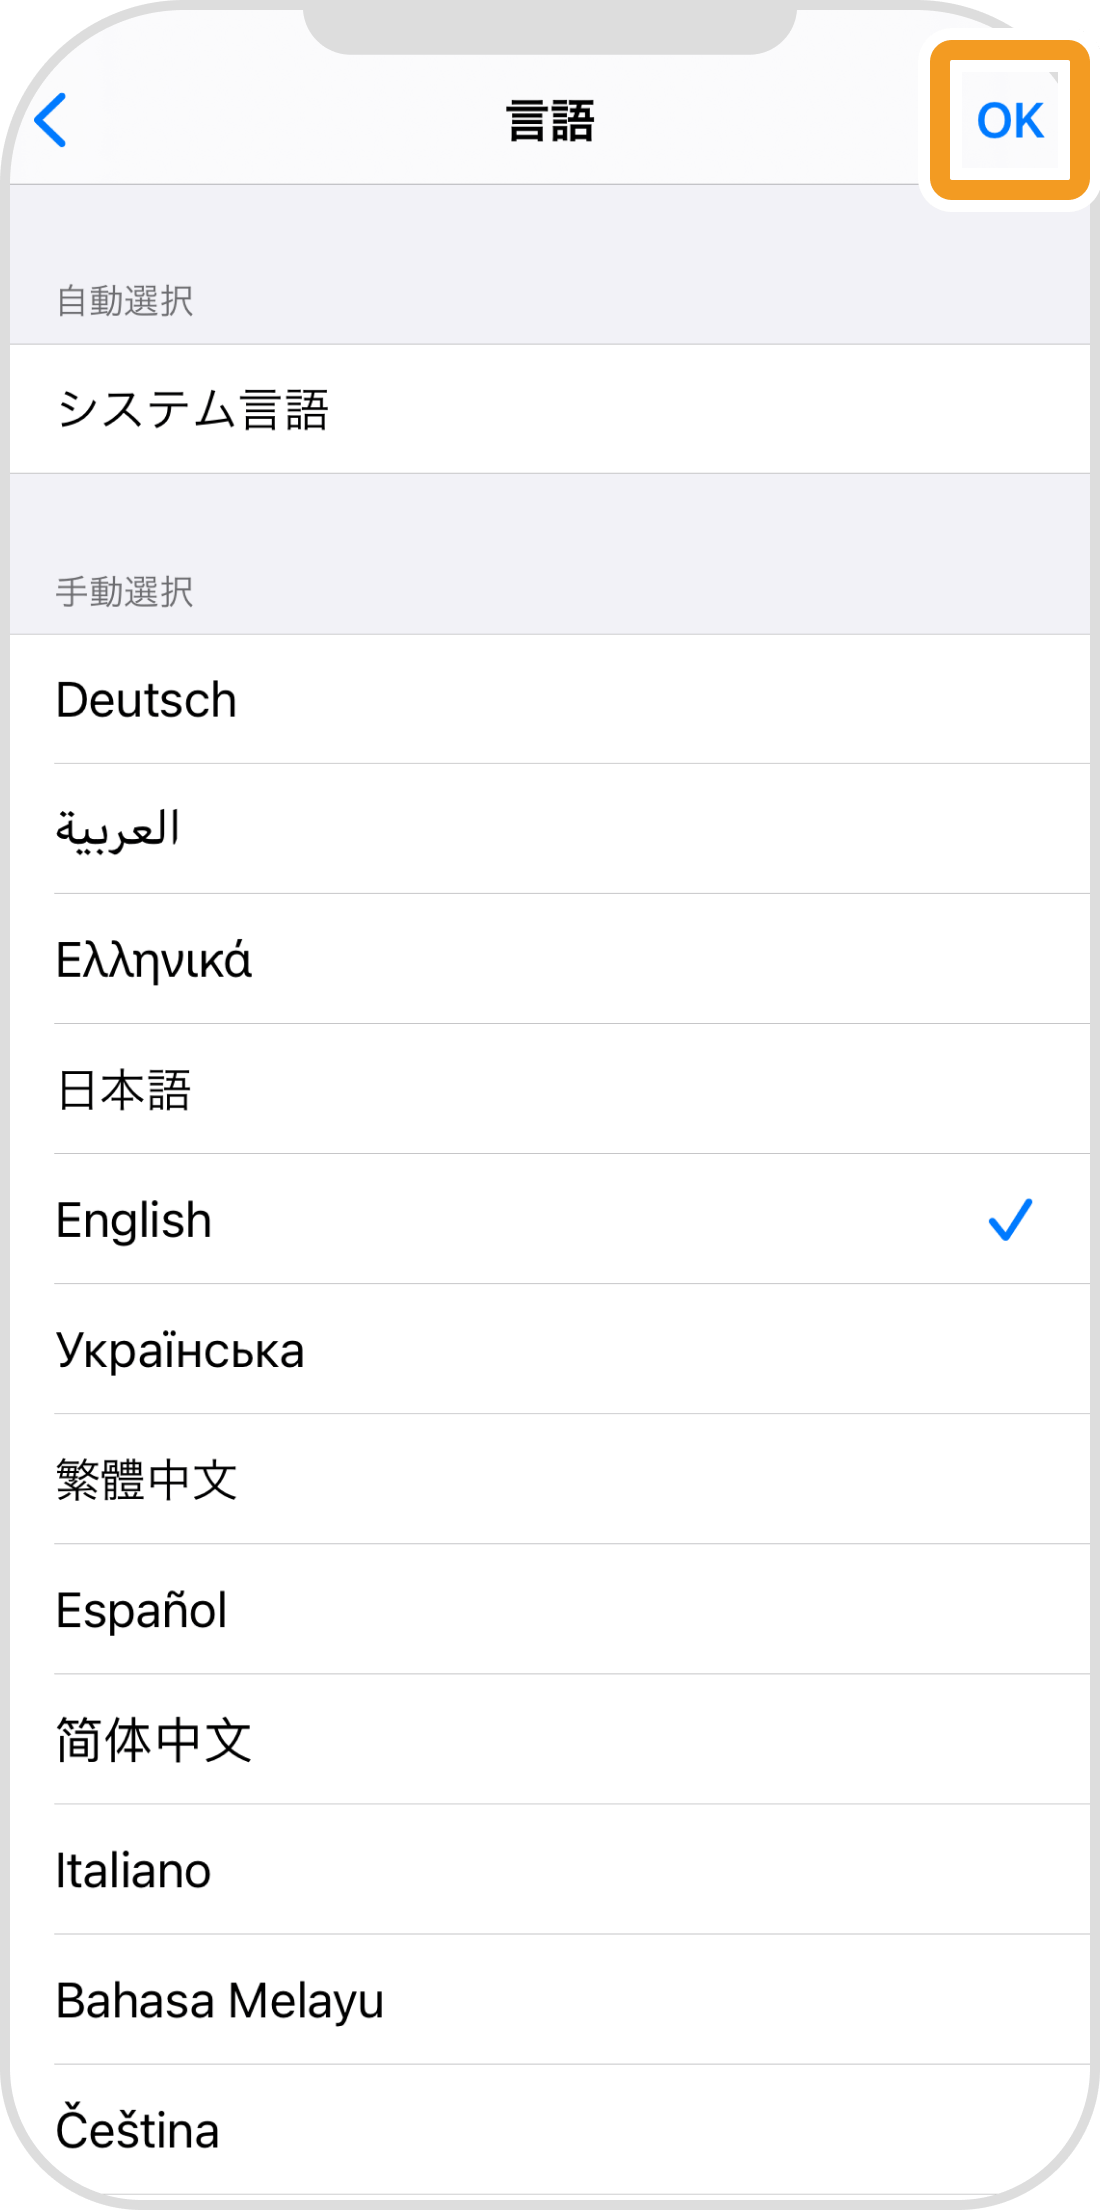Image resolution: width=1100 pixels, height=2210 pixels.
Task: Click the 手動選択 section header
Action: click(125, 591)
